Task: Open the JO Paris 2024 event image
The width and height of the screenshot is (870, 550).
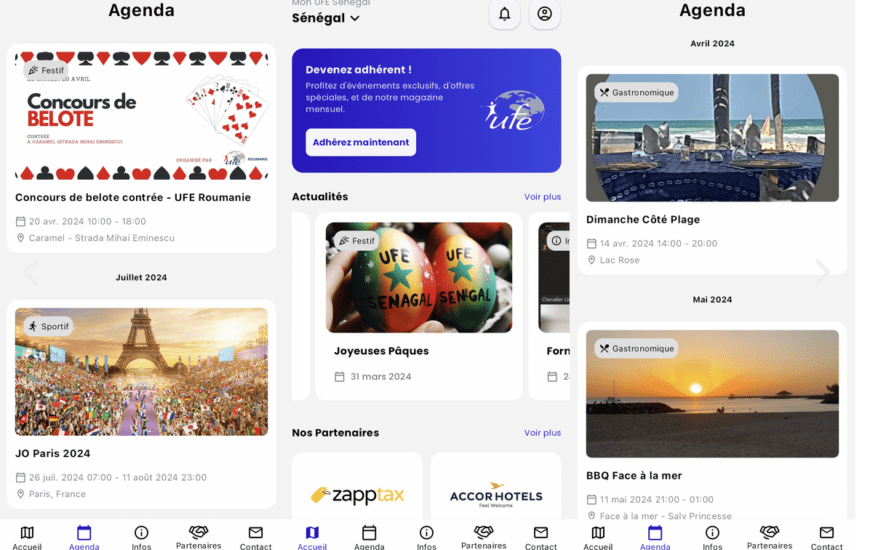Action: [x=141, y=372]
